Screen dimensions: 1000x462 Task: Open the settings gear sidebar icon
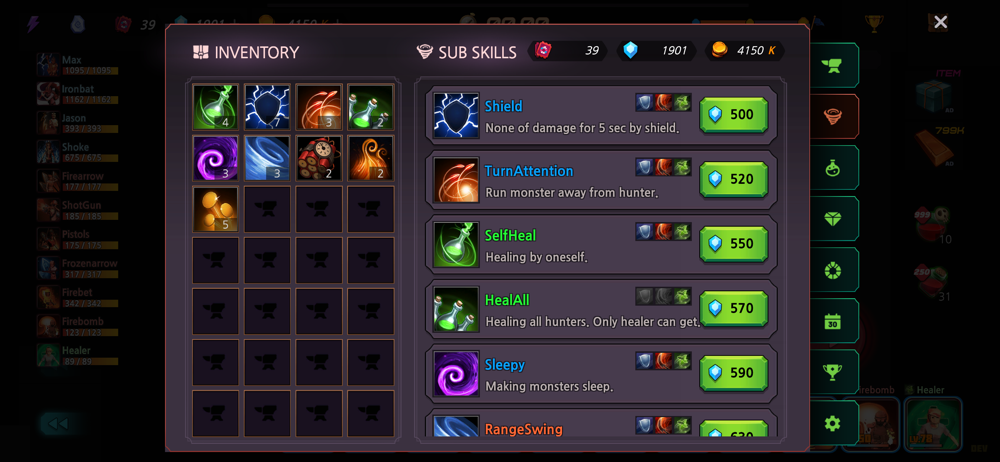[x=833, y=423]
